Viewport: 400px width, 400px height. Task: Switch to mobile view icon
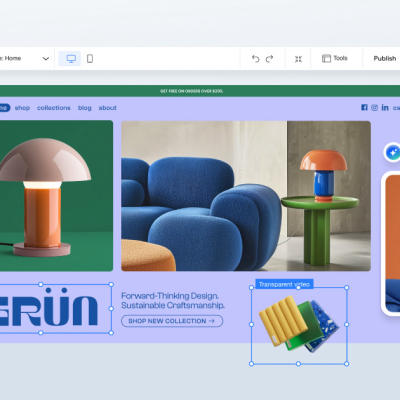tap(90, 59)
